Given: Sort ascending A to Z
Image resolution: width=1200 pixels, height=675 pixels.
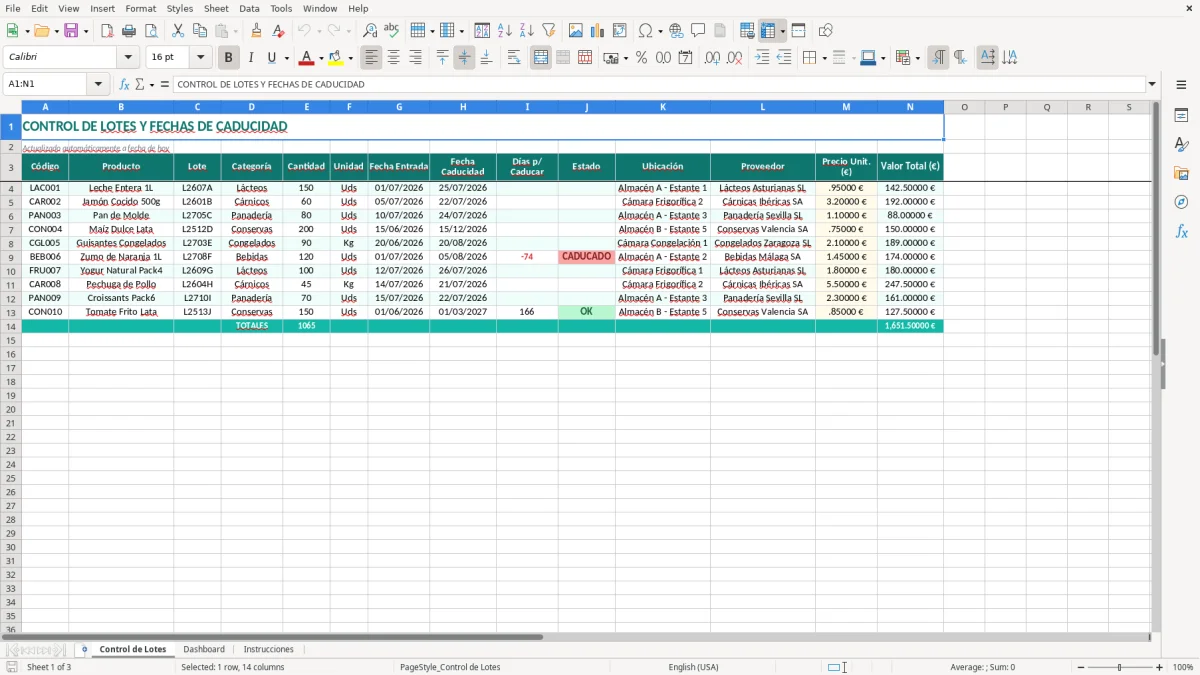Looking at the screenshot, I should (505, 31).
